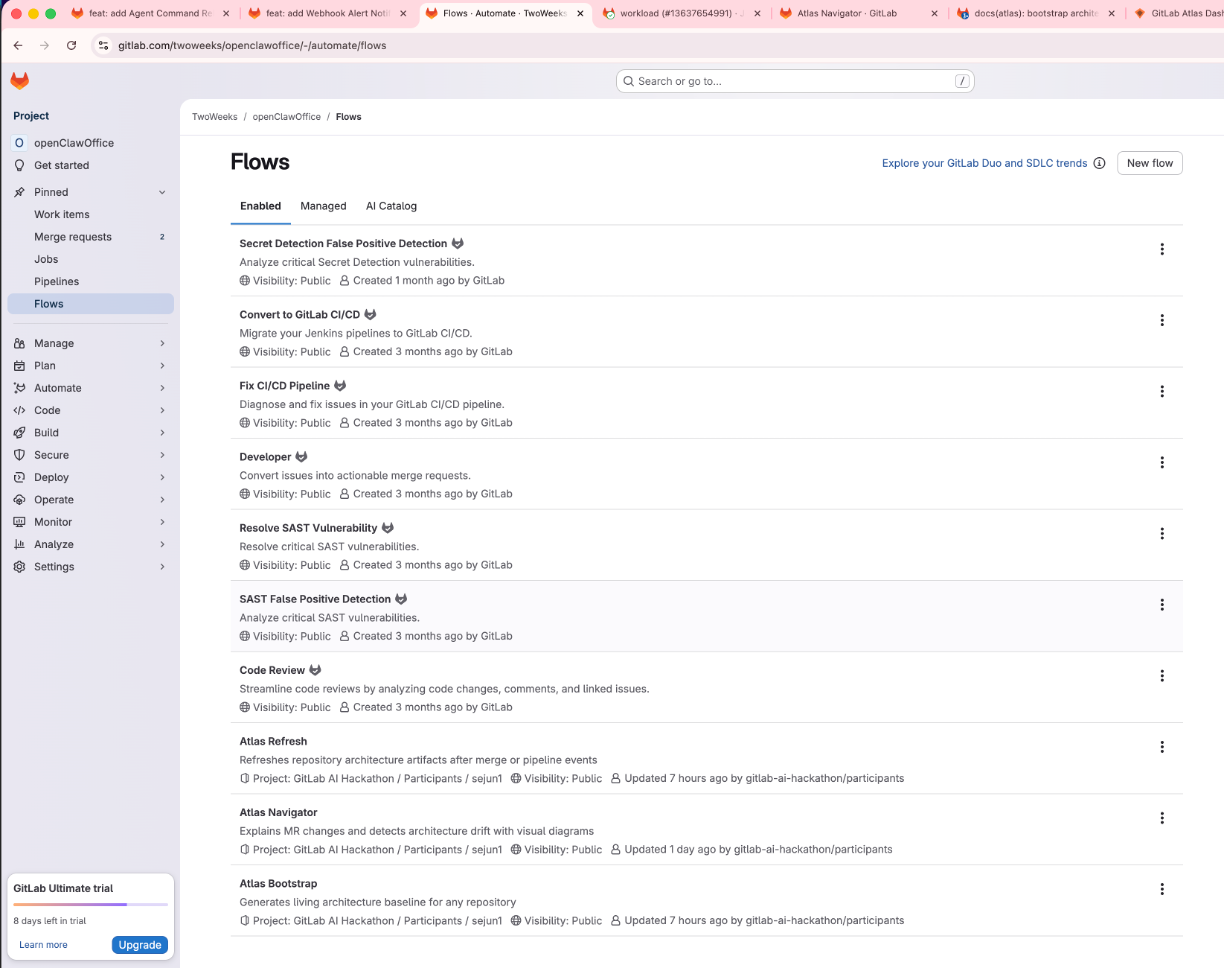Switch to docs(atlas): bootstrap browser tab
The image size is (1224, 968).
(x=1035, y=14)
